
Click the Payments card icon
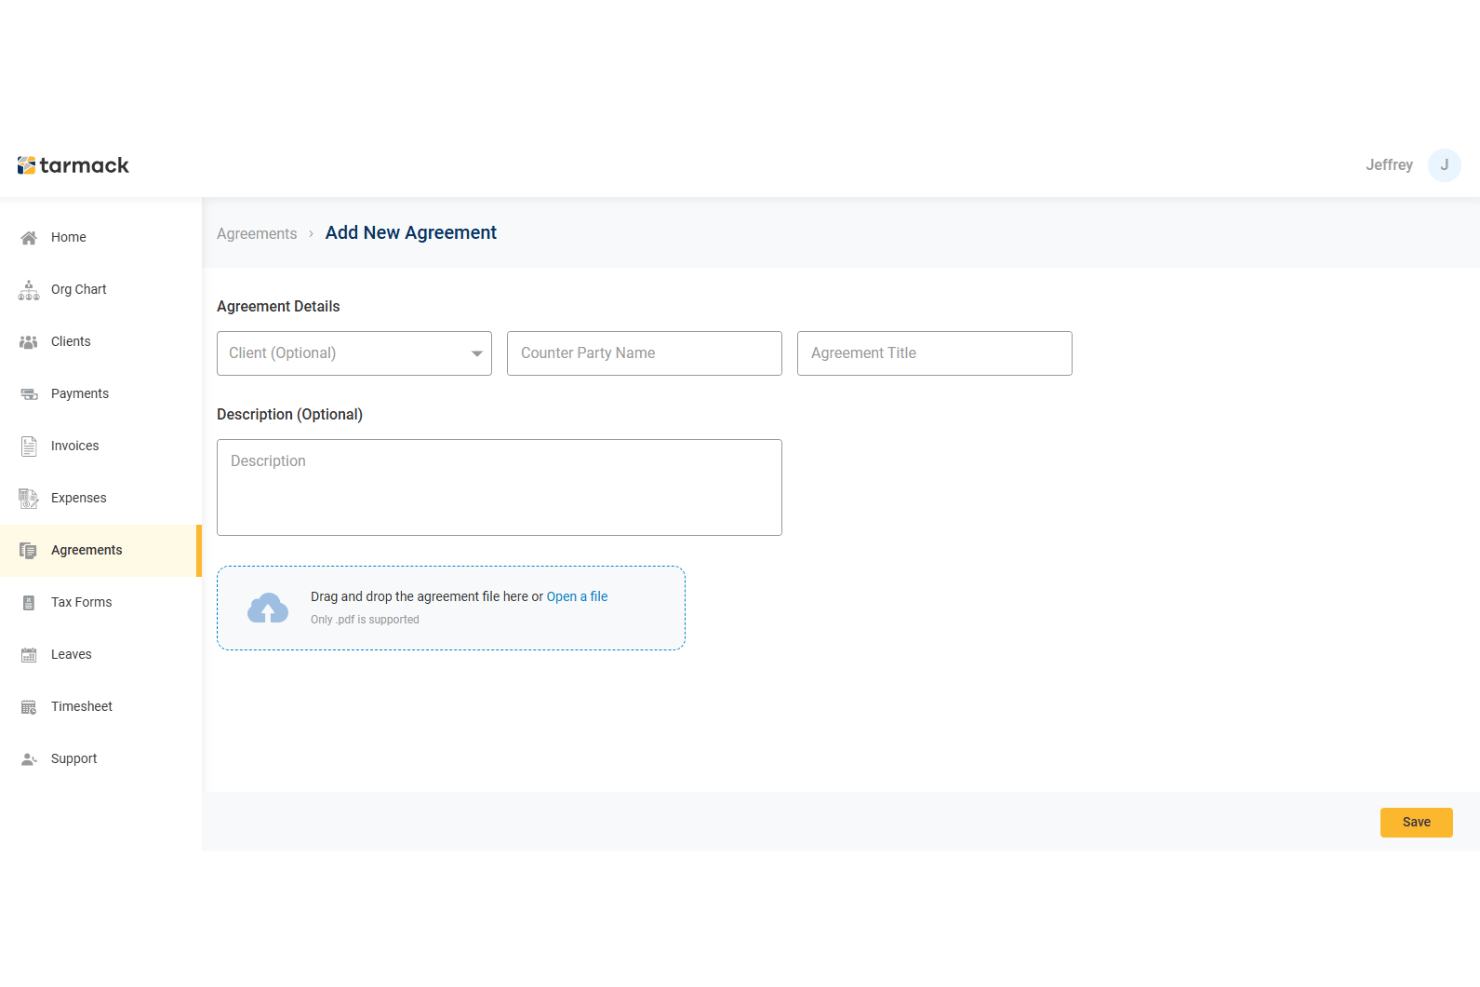[x=29, y=394]
